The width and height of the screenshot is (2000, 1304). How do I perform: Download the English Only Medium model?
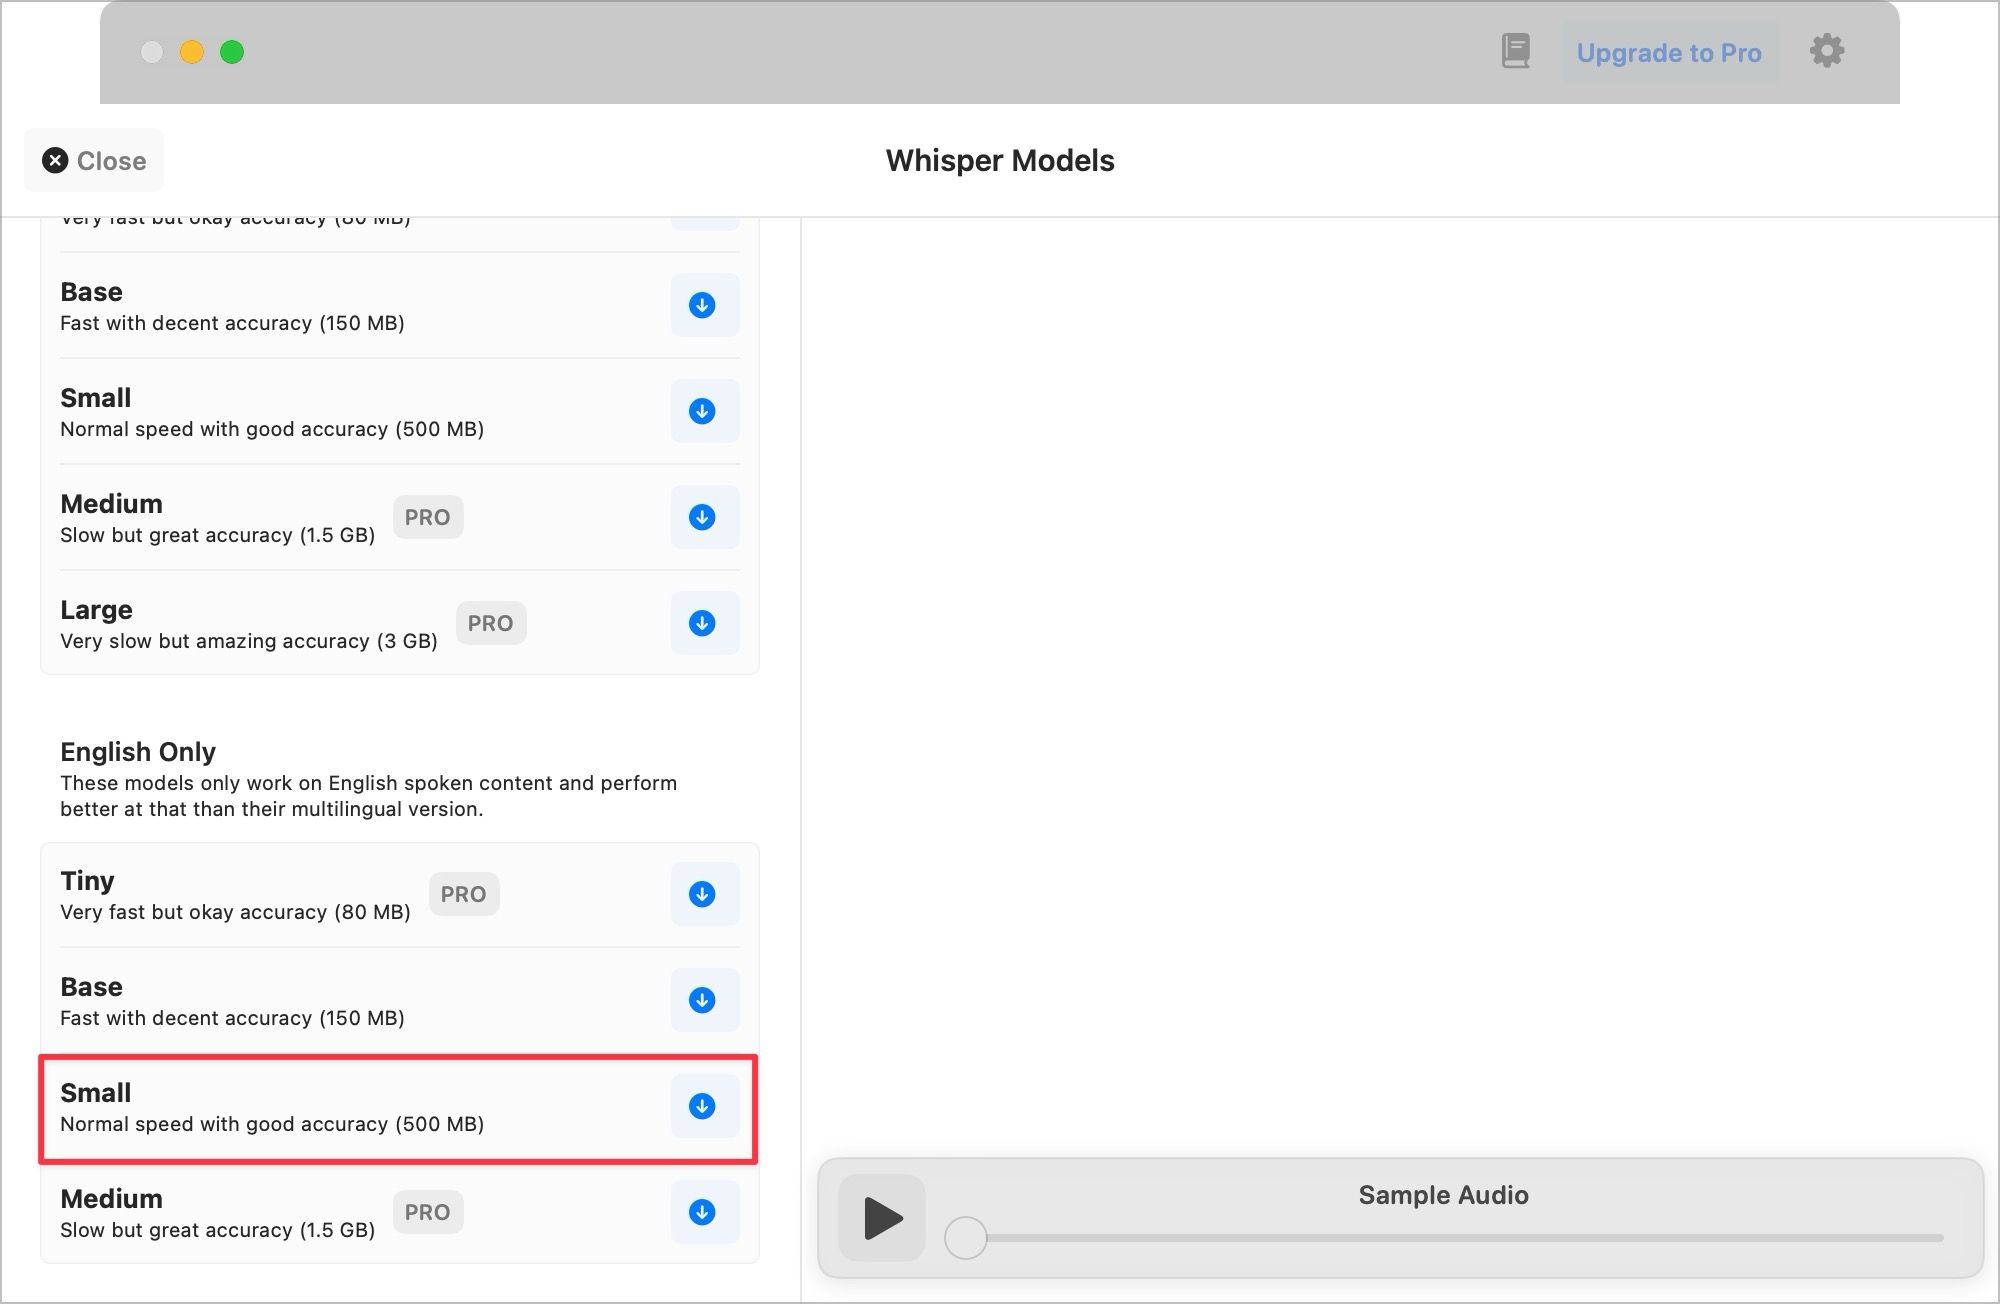(x=704, y=1212)
